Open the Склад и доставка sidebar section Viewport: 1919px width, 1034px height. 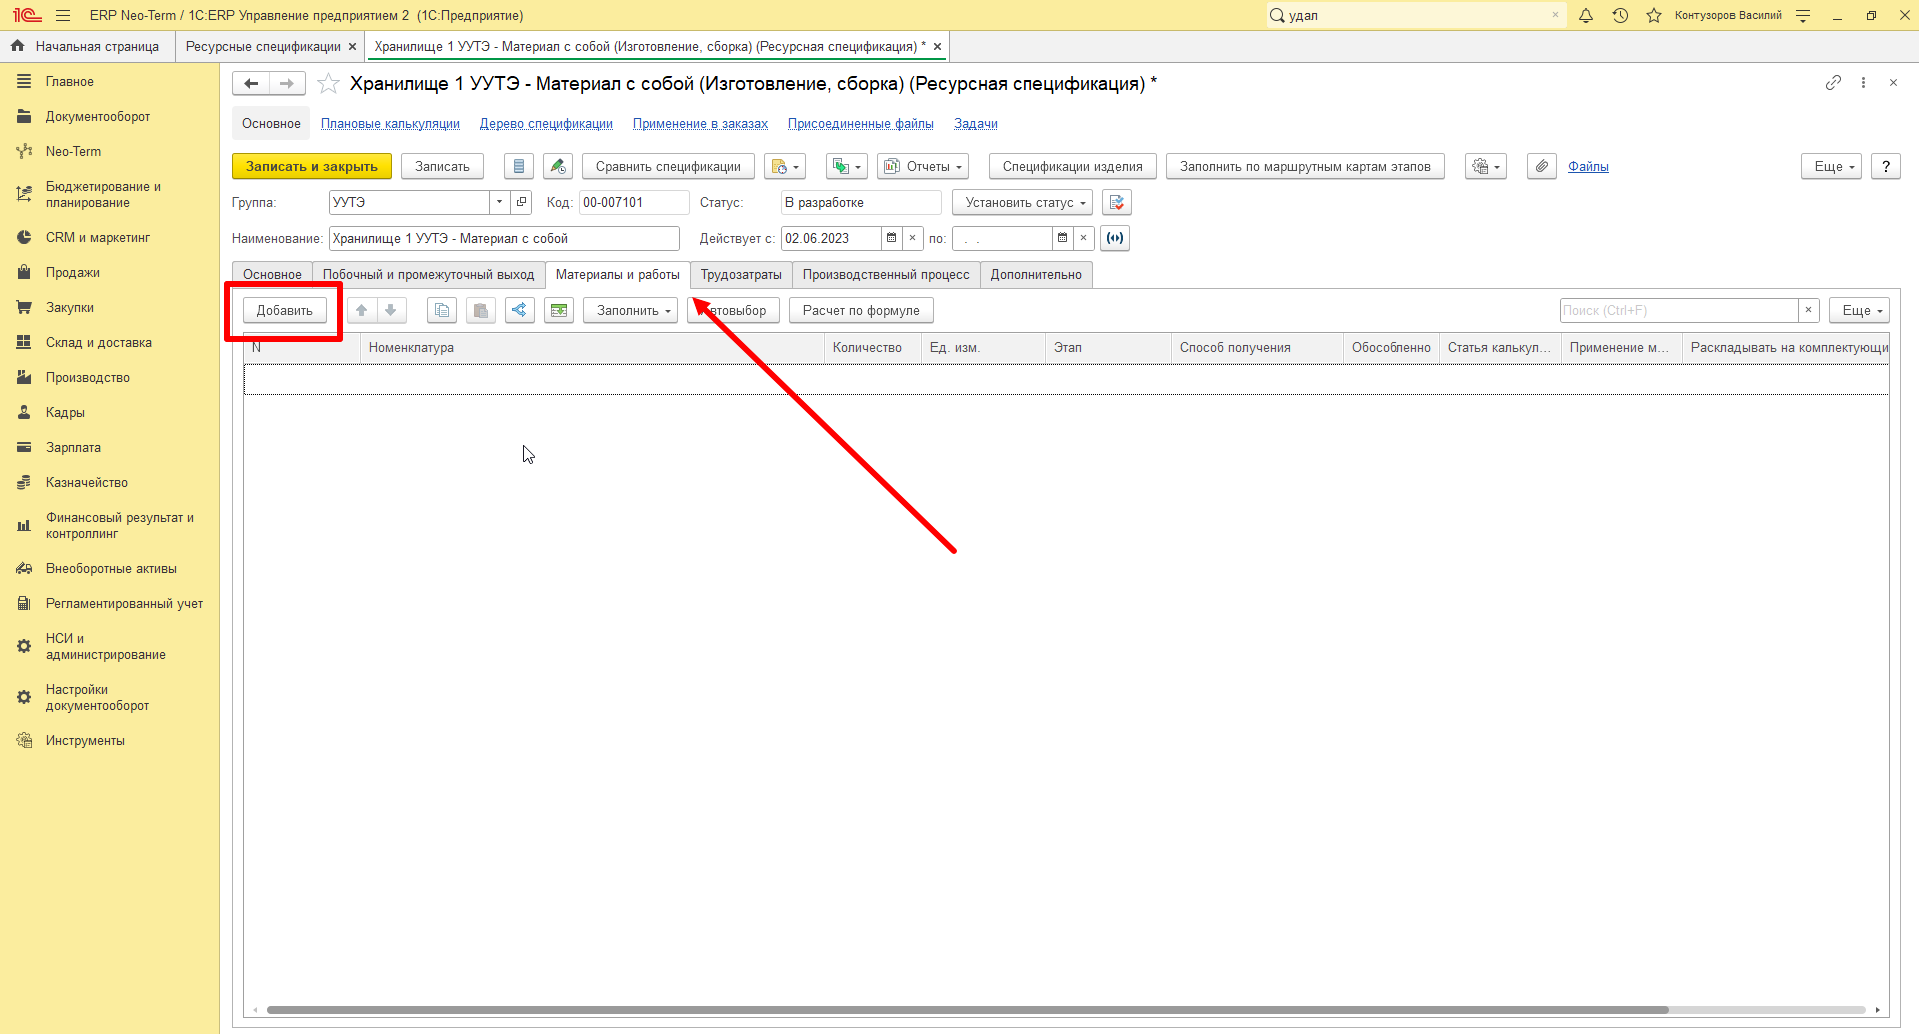(x=99, y=342)
